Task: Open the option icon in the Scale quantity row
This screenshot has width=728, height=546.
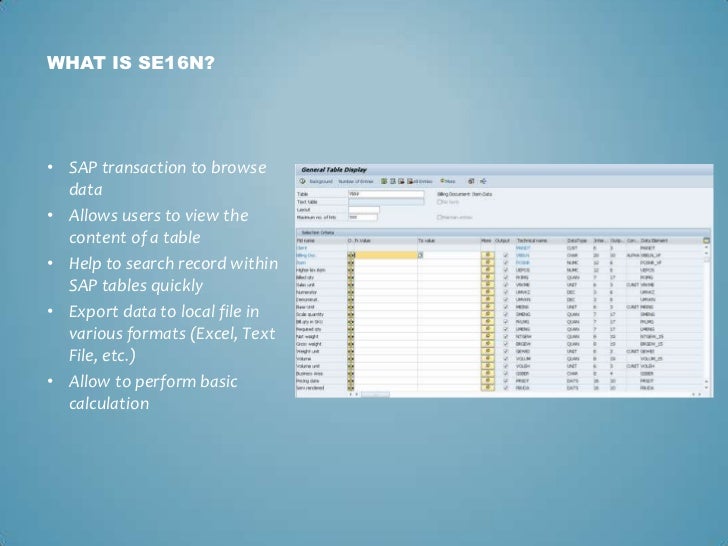Action: [x=351, y=315]
